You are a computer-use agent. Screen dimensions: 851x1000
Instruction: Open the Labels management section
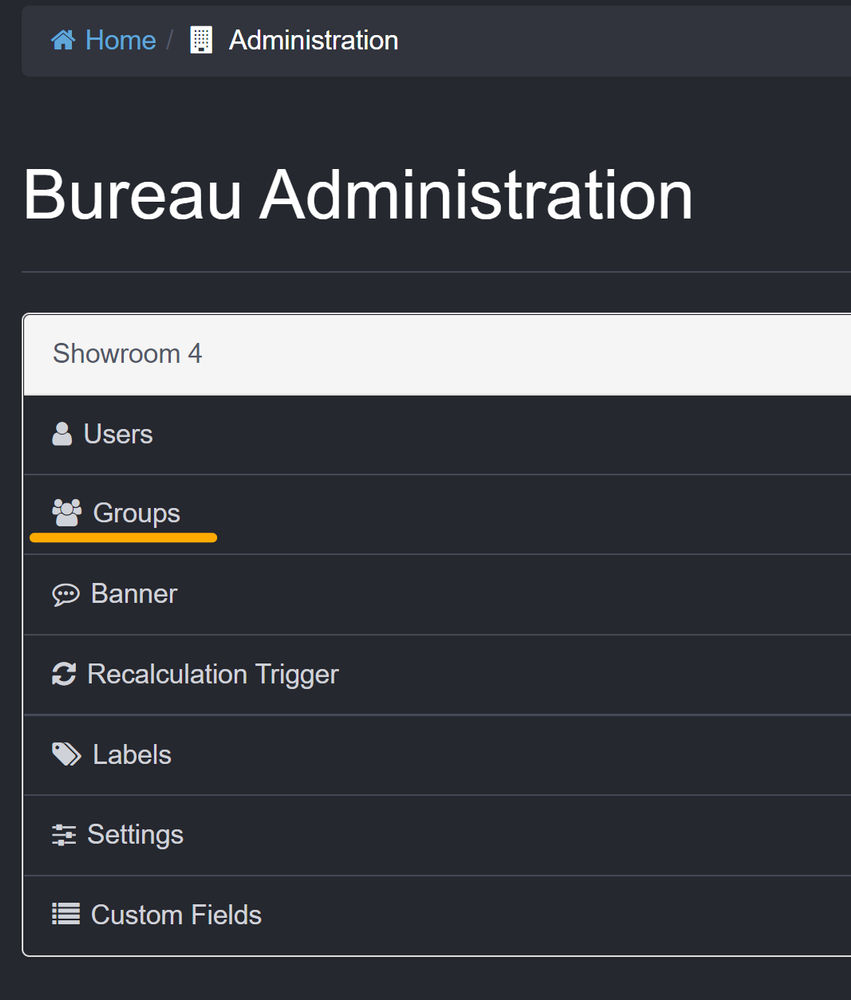pyautogui.click(x=131, y=753)
